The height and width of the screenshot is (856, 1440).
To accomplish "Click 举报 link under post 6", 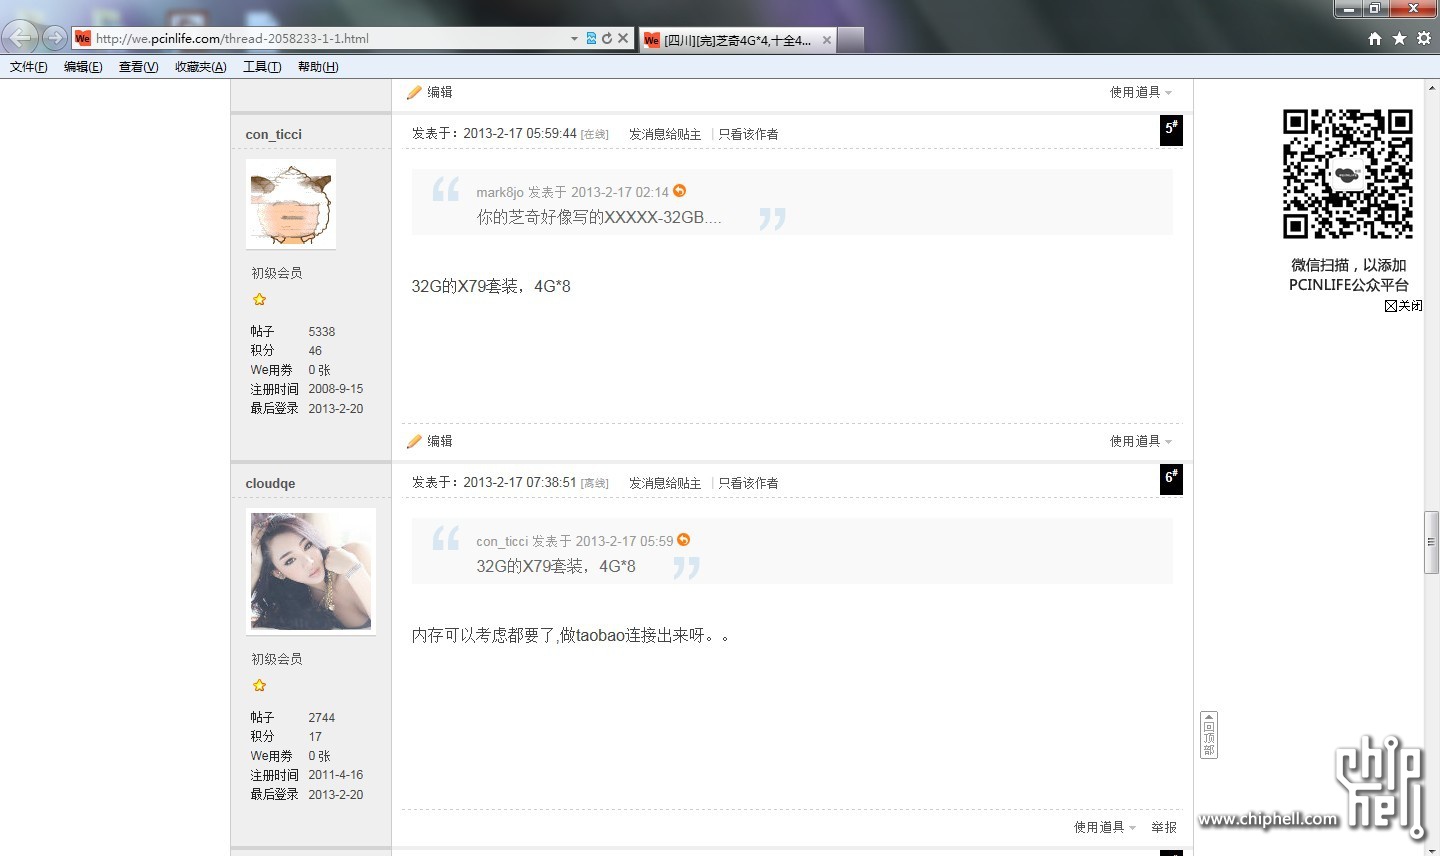I will 1164,827.
